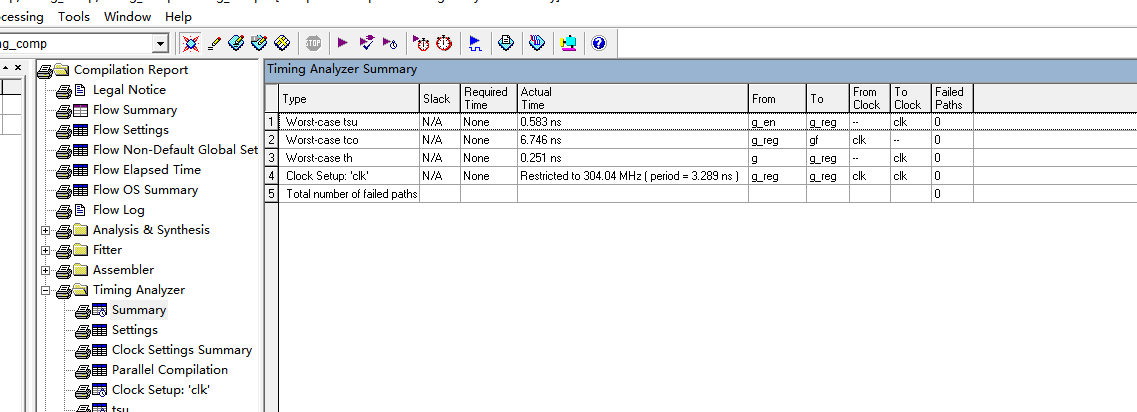Open the Legal Notice report item
1137x412 pixels.
pyautogui.click(x=129, y=90)
